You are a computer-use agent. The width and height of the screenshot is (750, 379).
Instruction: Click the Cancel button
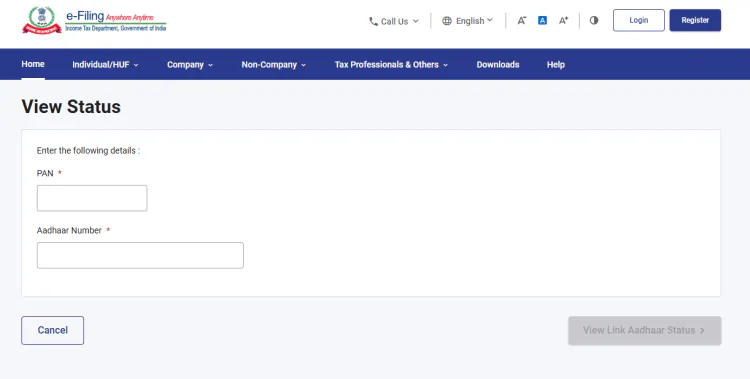(x=53, y=330)
